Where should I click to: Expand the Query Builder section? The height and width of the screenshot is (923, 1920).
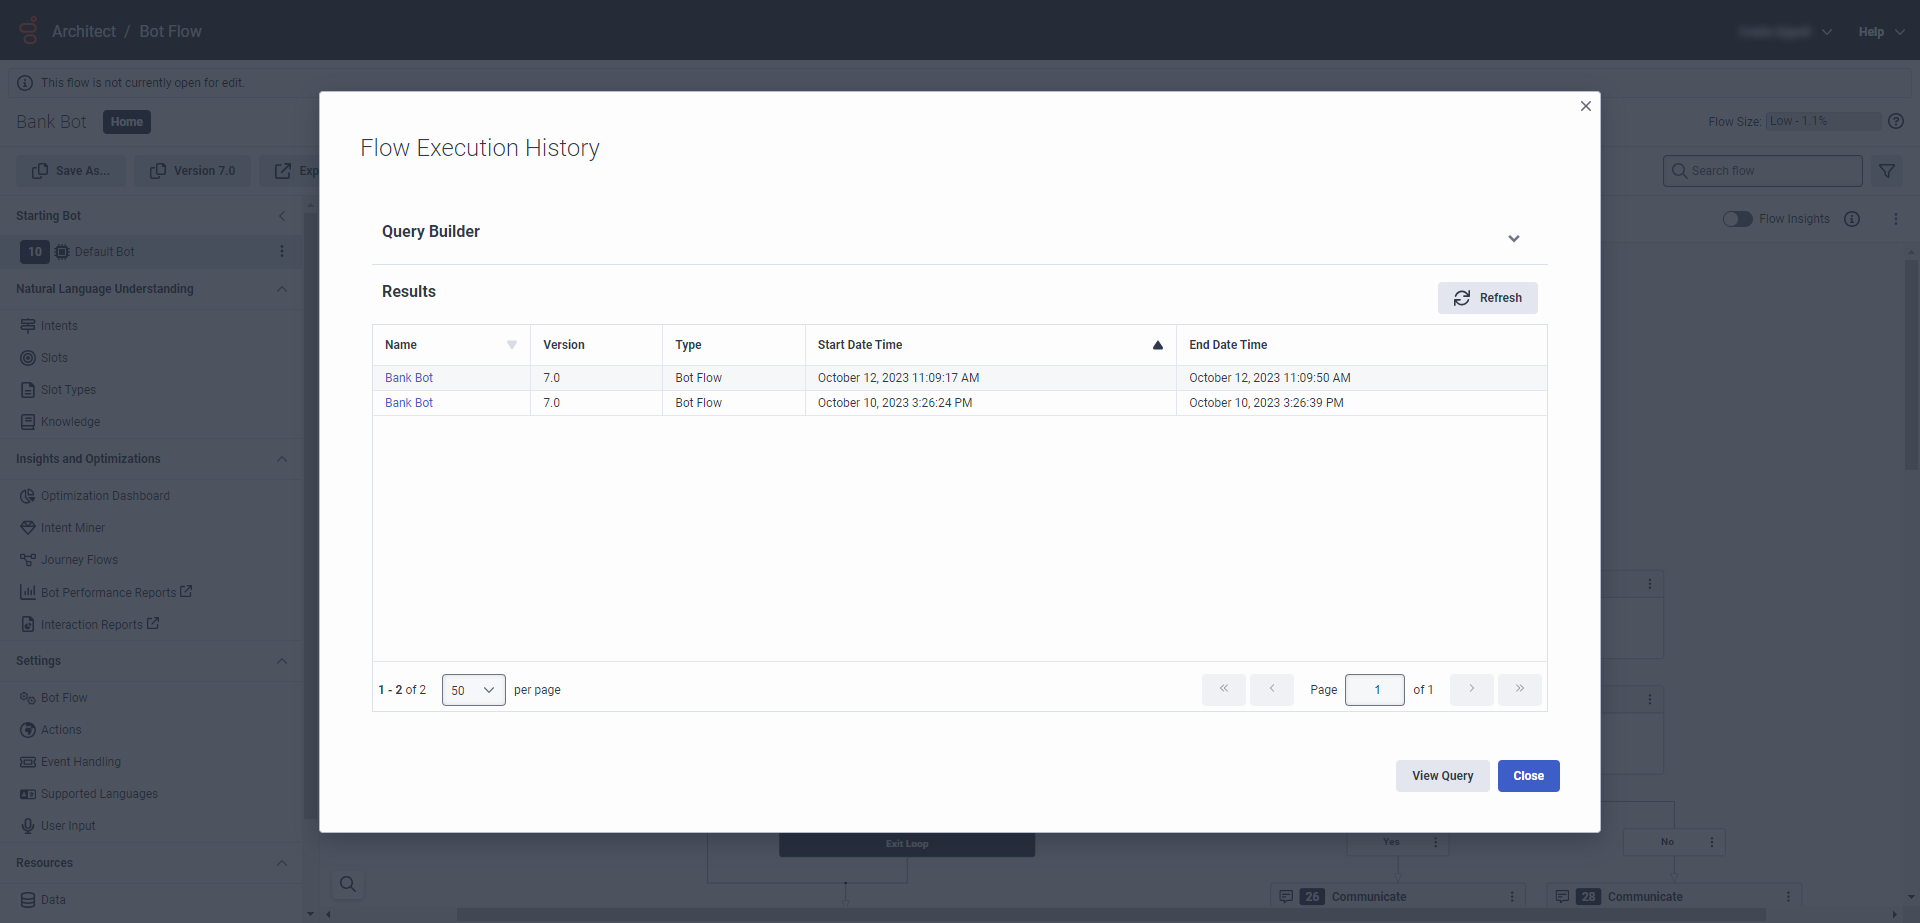pos(1514,239)
